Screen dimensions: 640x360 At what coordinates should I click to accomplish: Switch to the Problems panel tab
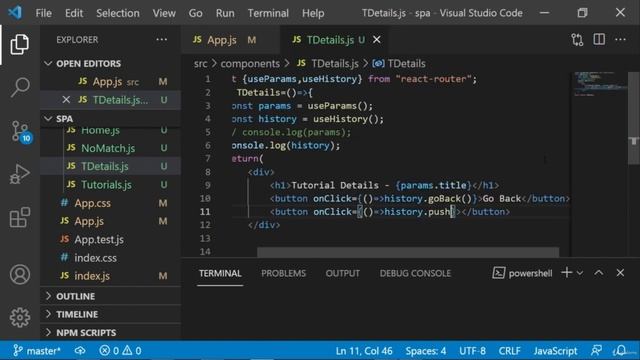pyautogui.click(x=284, y=273)
